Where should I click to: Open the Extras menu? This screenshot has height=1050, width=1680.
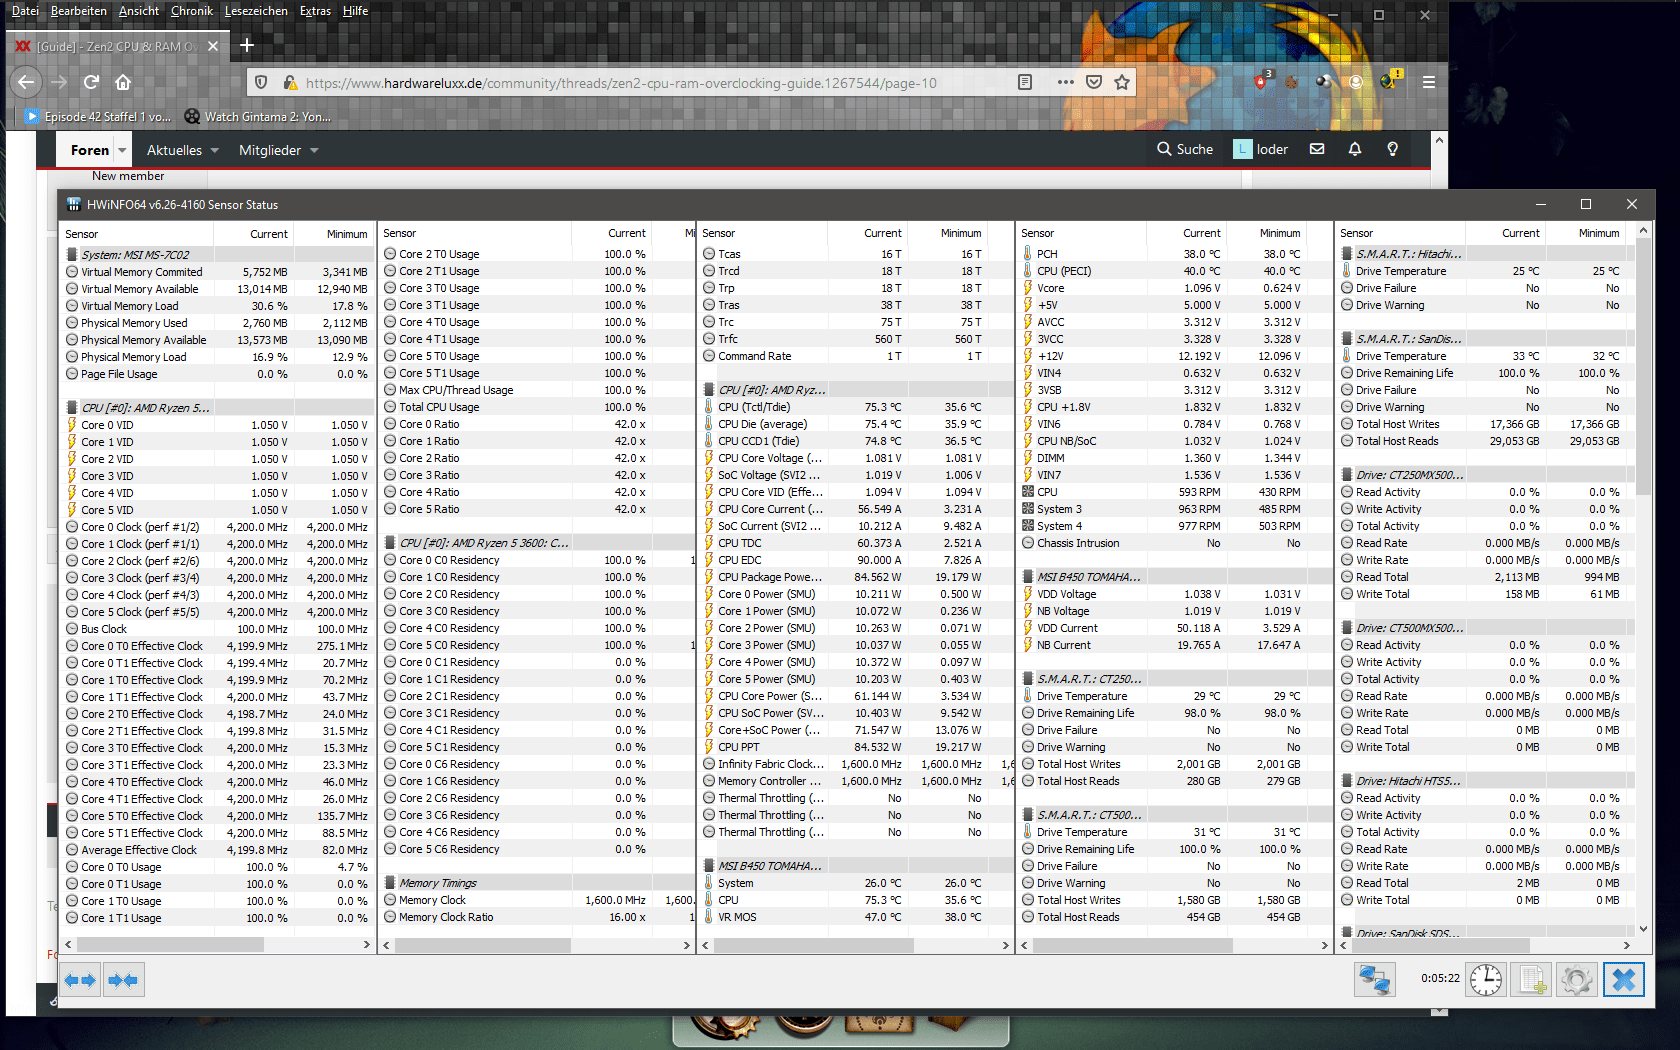315,11
